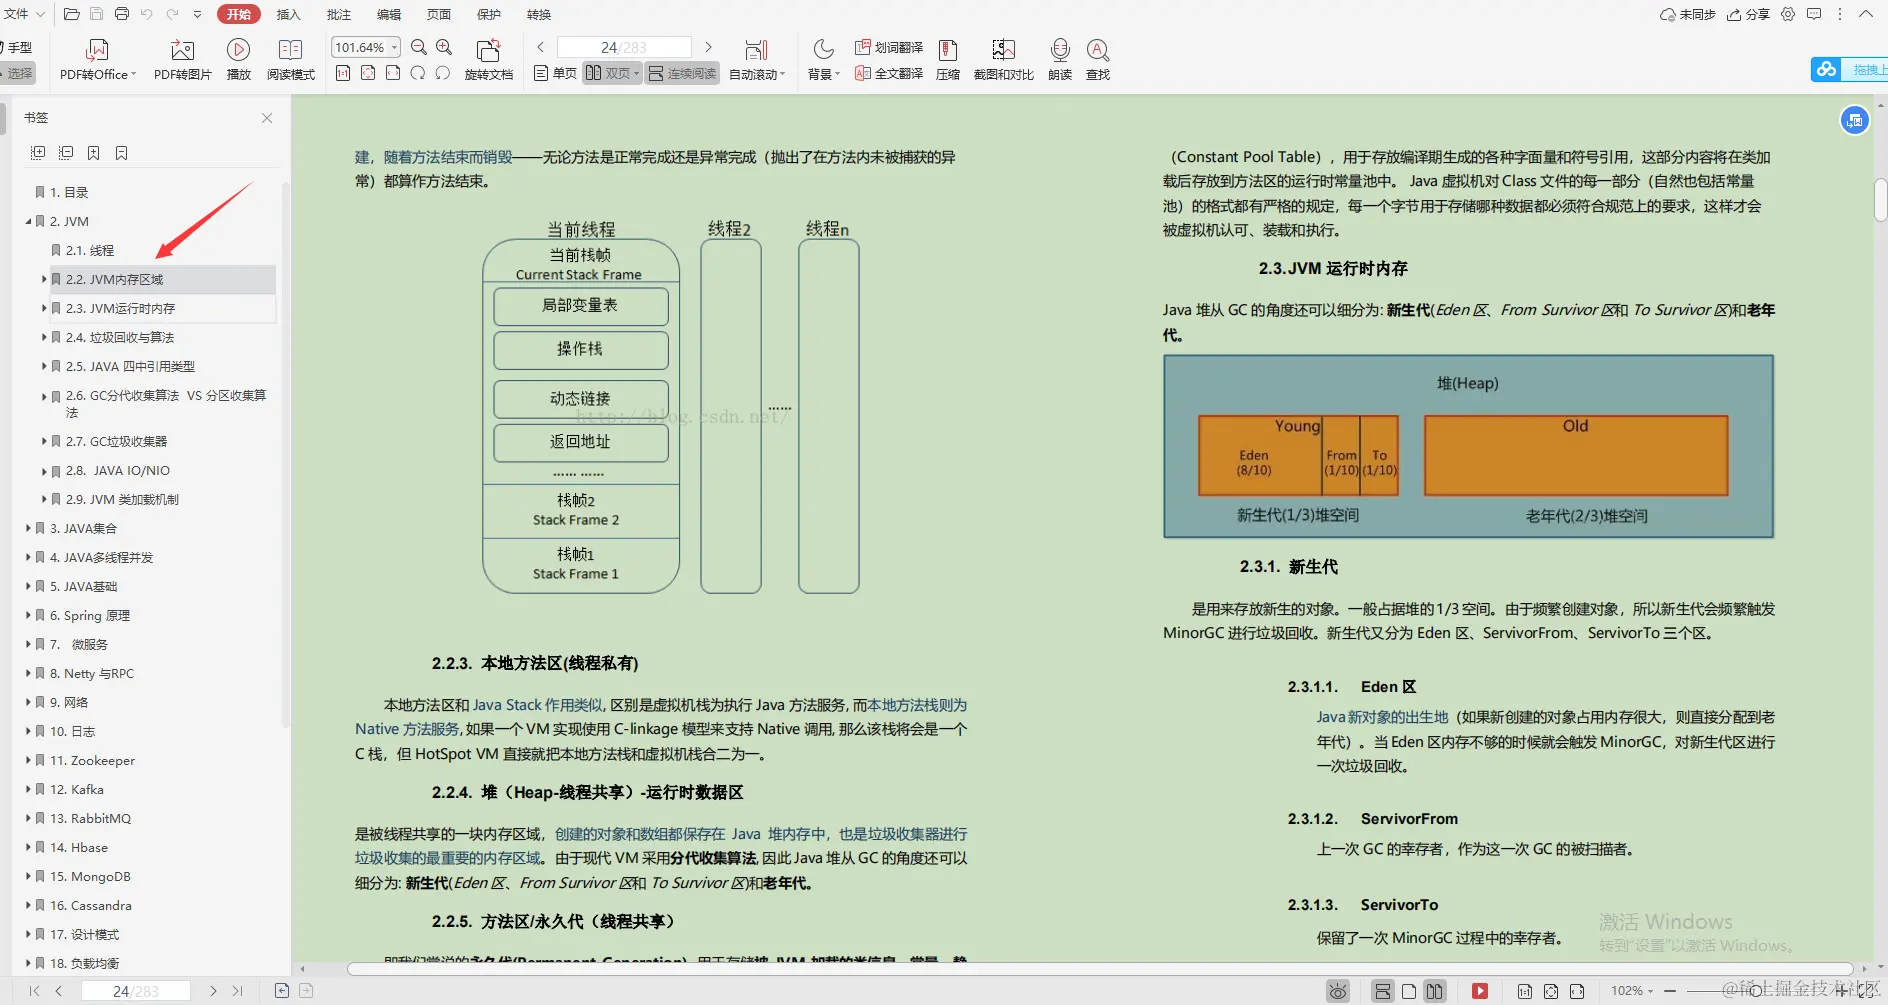Collapse the 2. JVM bookmark node
This screenshot has width=1888, height=1005.
(x=30, y=221)
